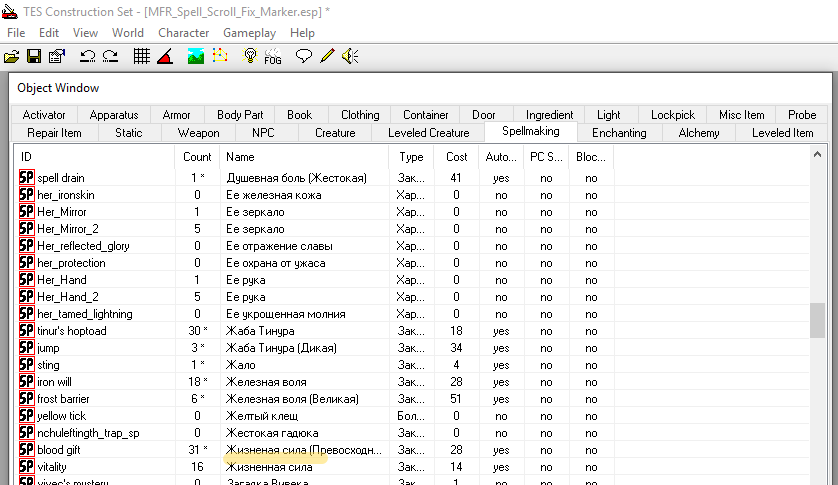Switch to the Lockpick tab

[x=673, y=115]
